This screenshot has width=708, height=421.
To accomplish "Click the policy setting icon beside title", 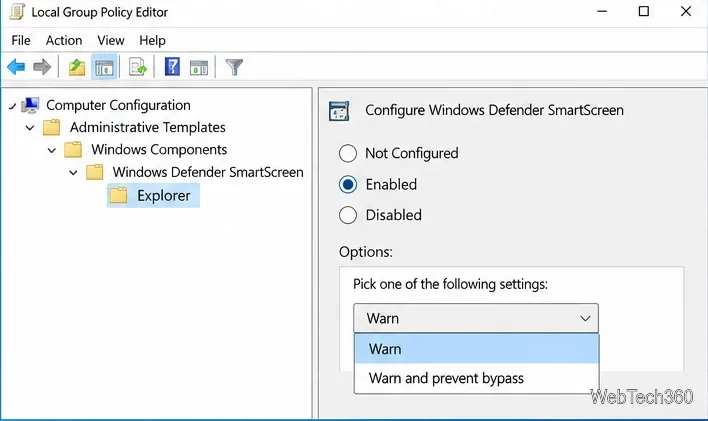I will 339,111.
